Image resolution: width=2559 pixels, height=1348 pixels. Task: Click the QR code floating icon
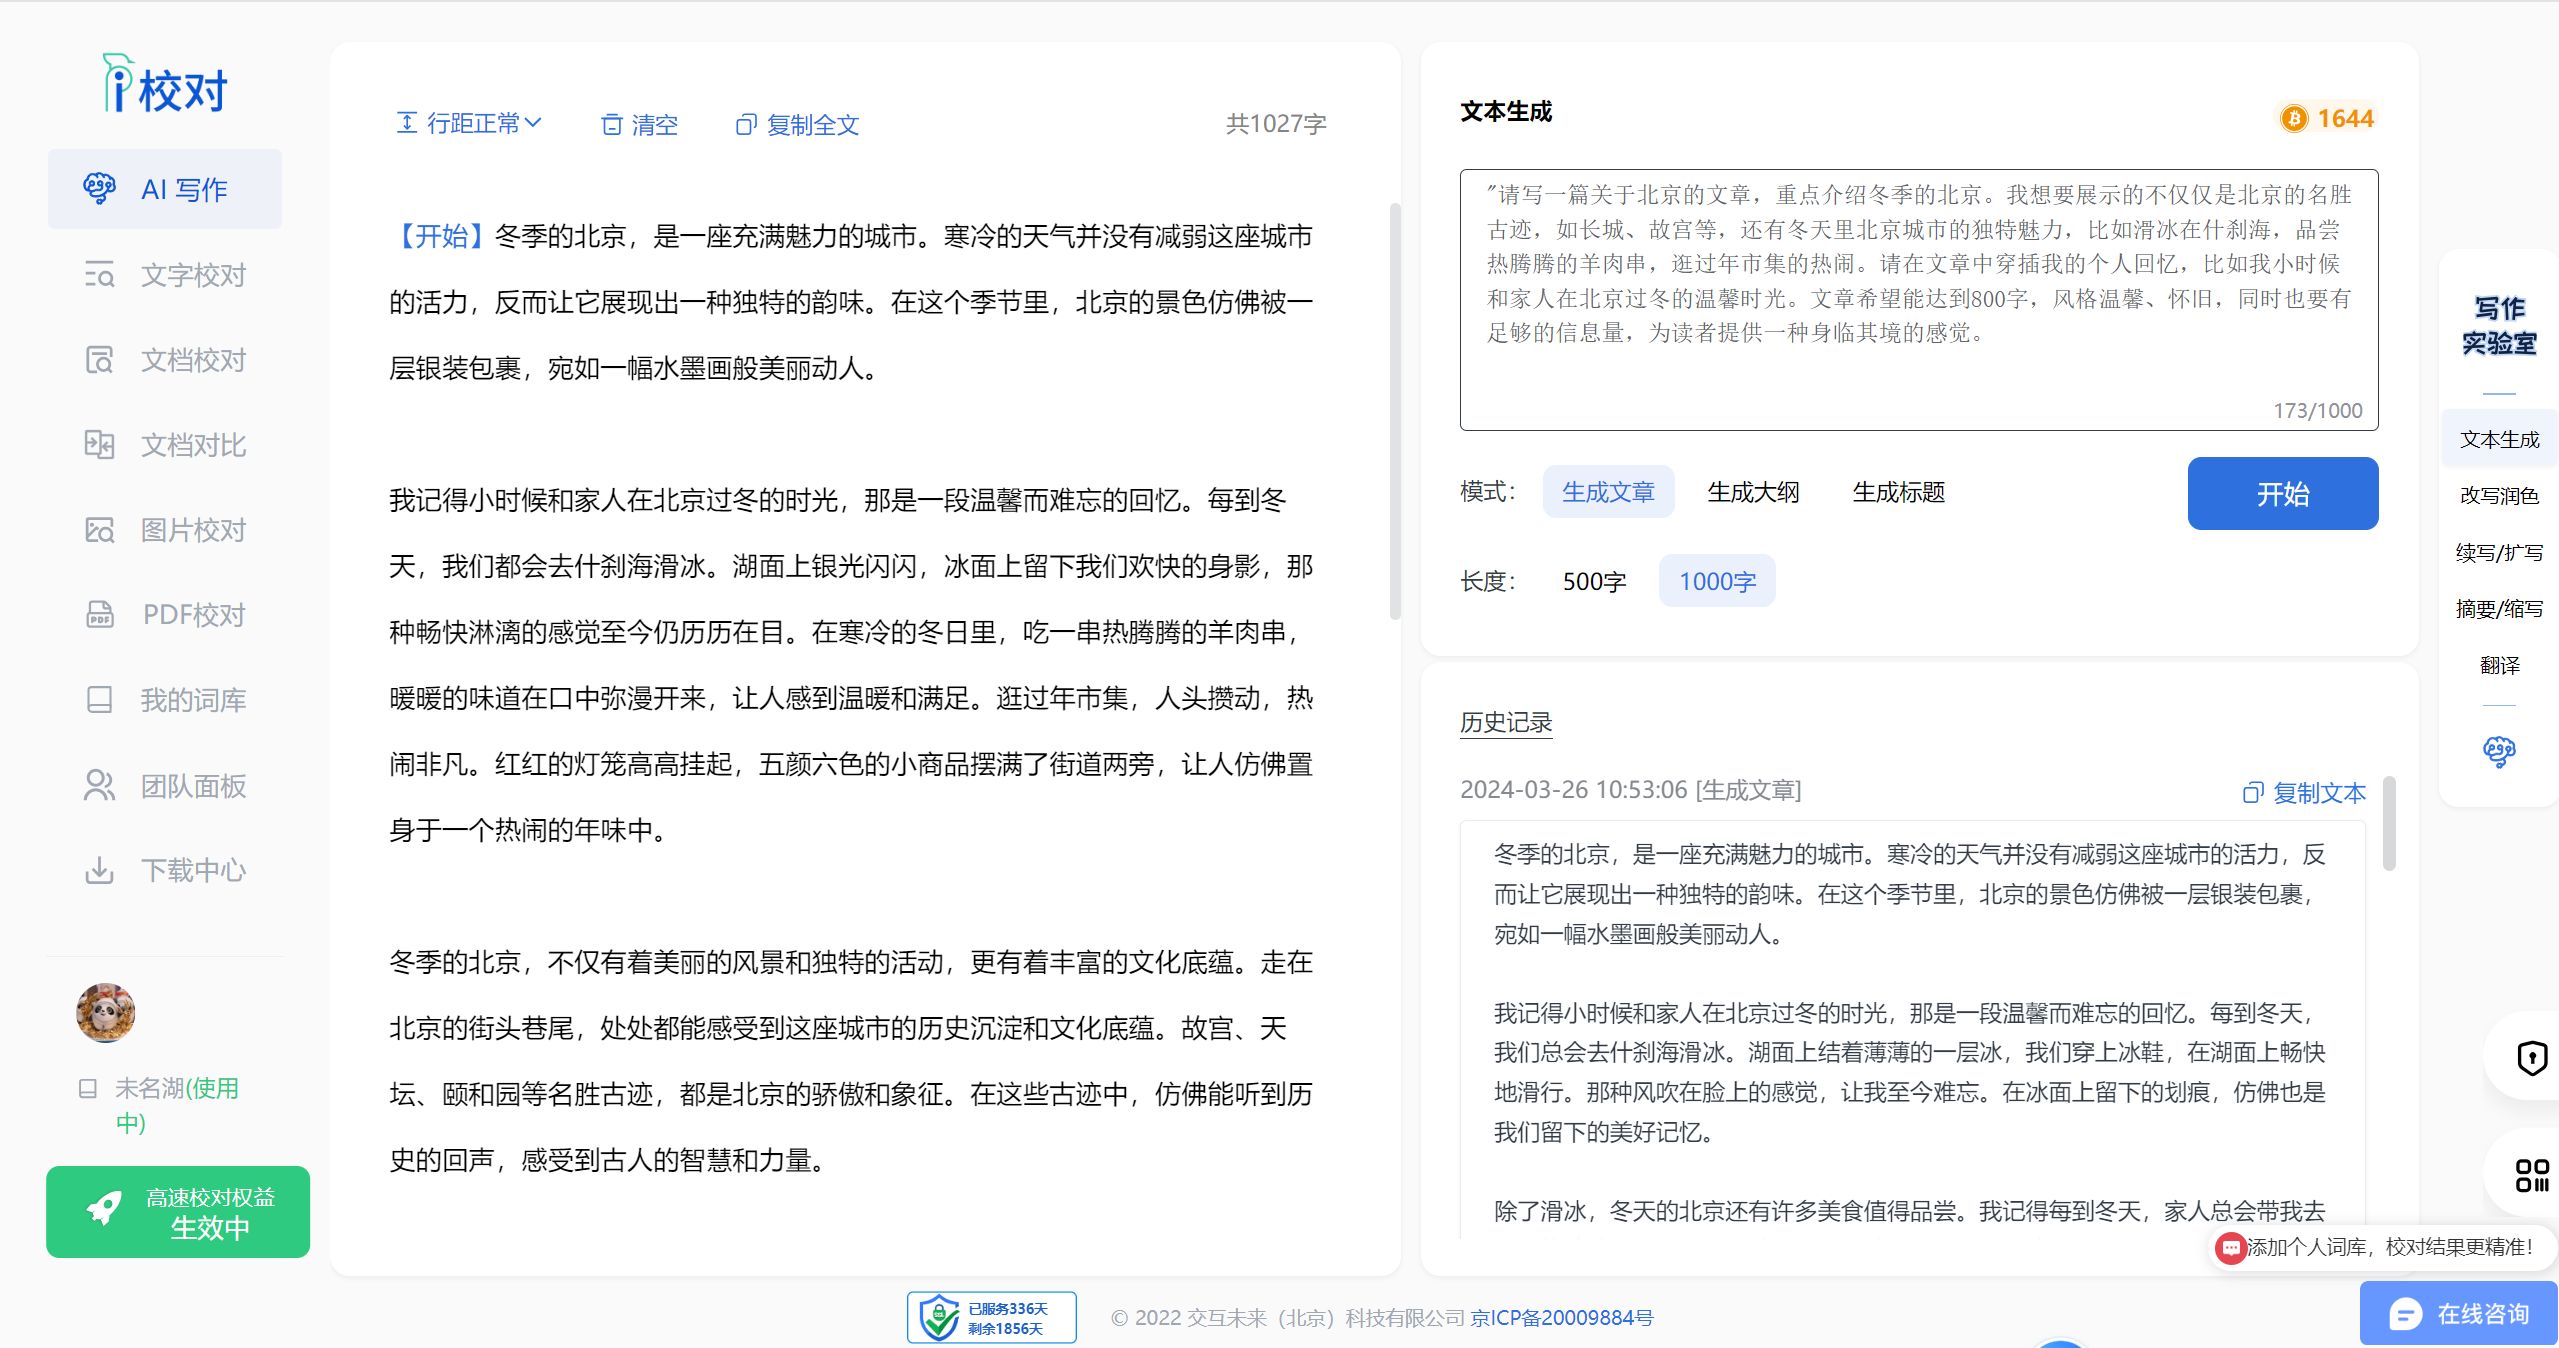pos(2531,1174)
